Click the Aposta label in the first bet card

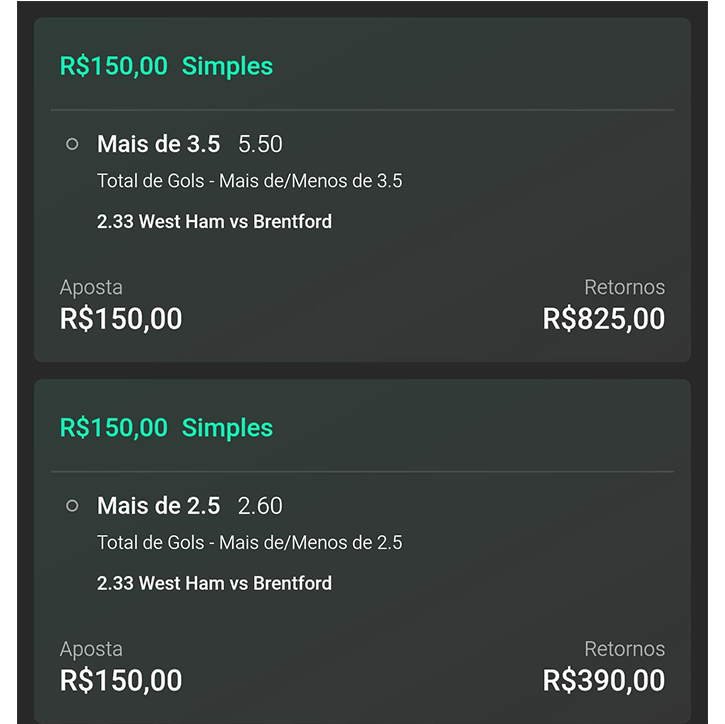click(x=91, y=287)
